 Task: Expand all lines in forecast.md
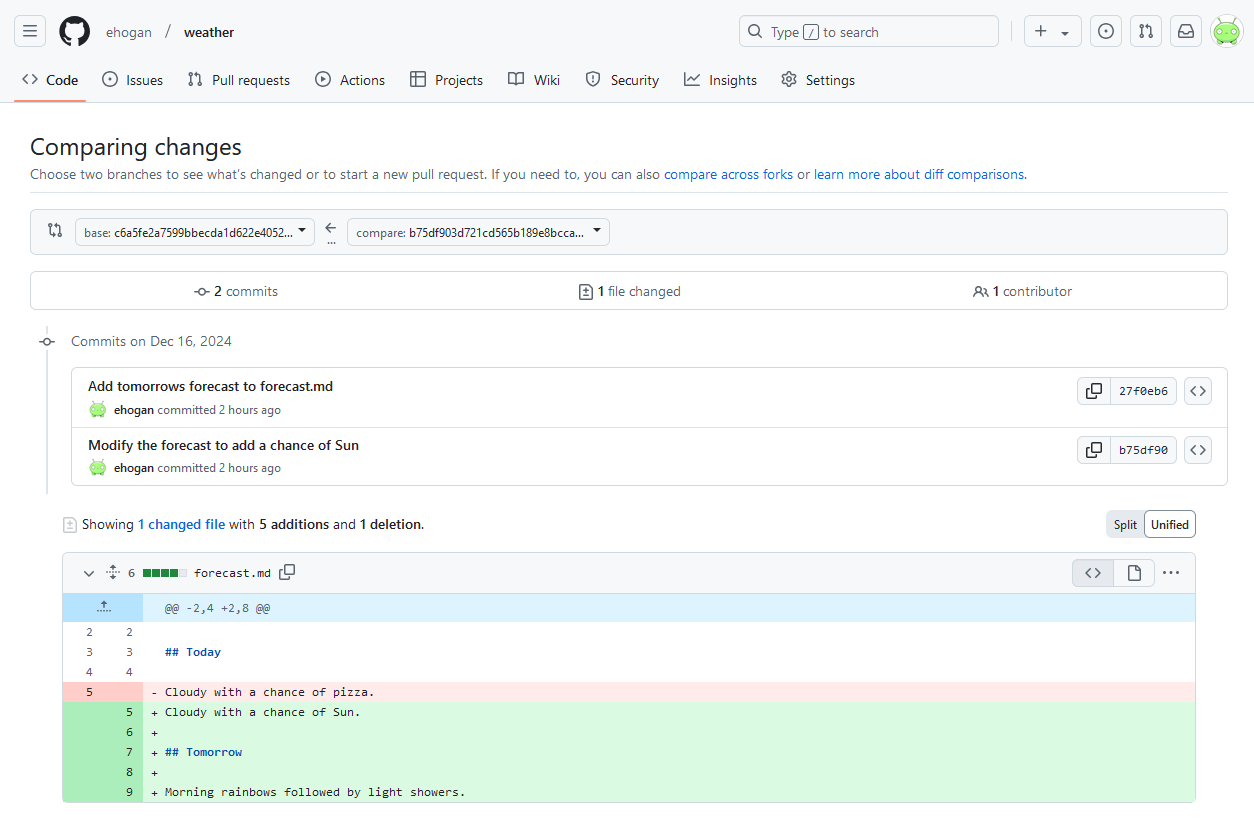(113, 573)
